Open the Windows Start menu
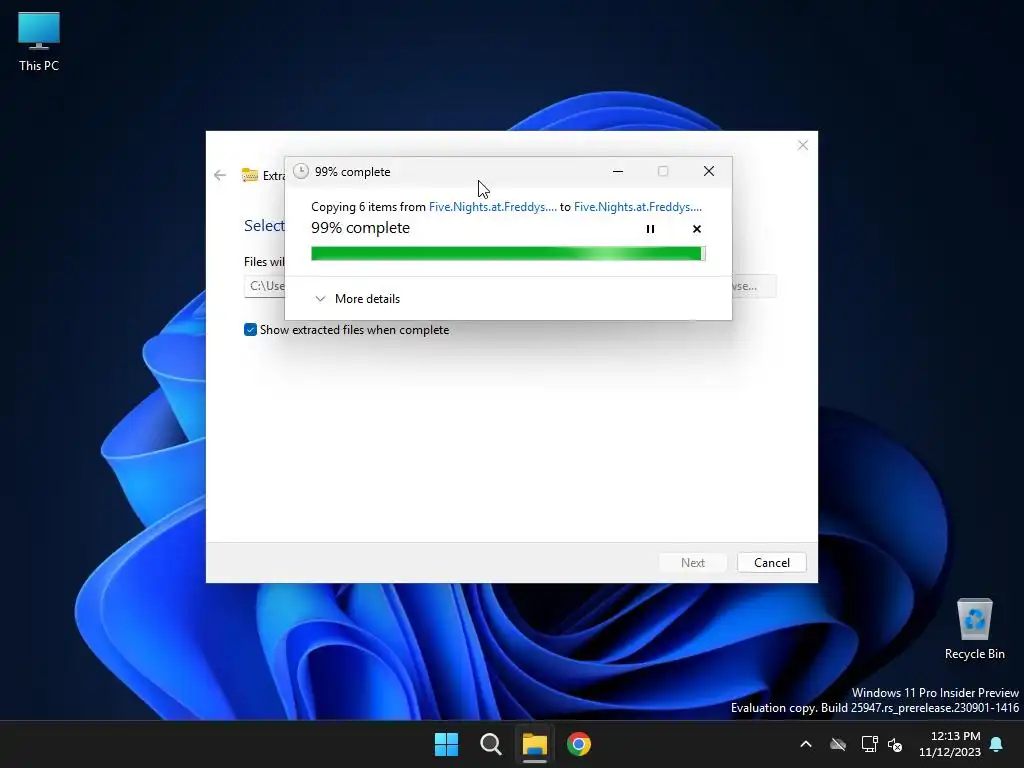This screenshot has height=768, width=1024. (x=447, y=744)
